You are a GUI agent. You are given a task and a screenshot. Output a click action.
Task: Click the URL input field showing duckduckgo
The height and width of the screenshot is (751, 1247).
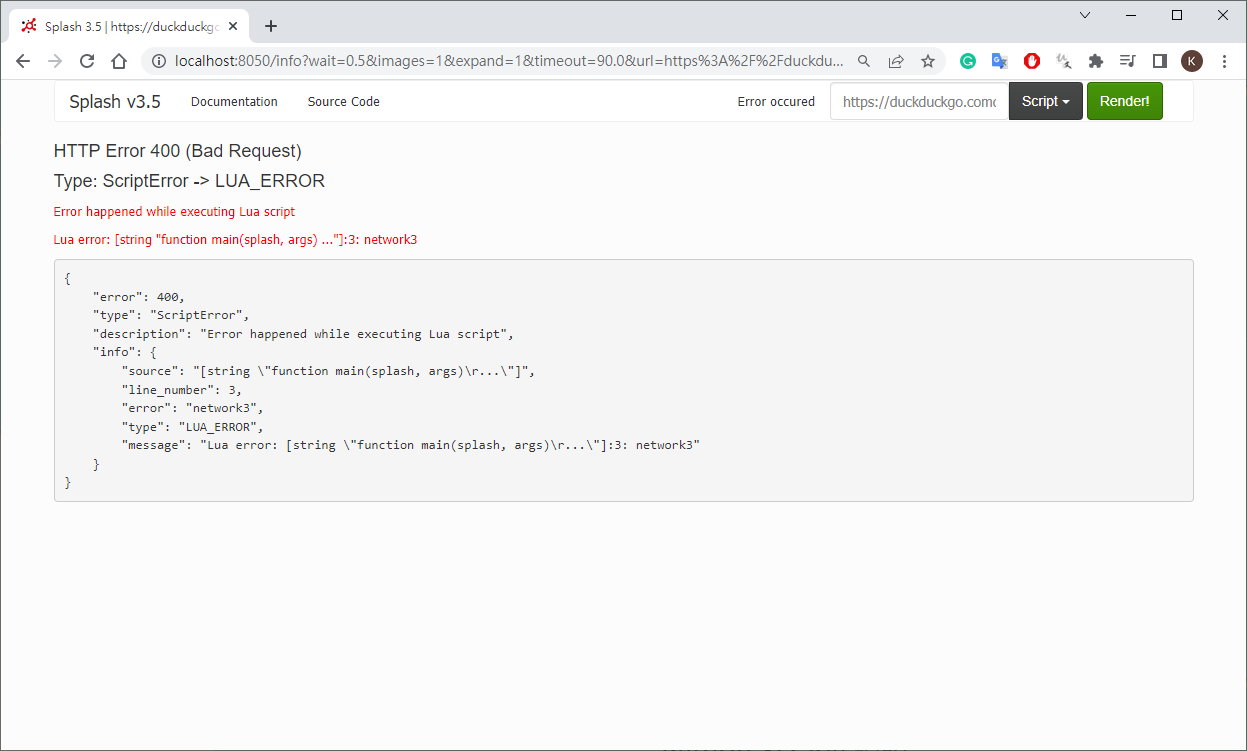[919, 101]
